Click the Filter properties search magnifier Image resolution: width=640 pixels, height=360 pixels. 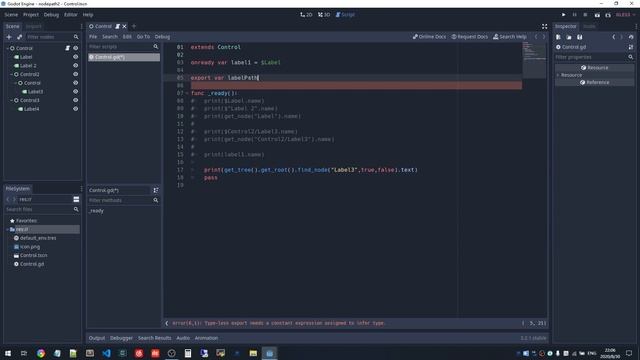click(631, 58)
